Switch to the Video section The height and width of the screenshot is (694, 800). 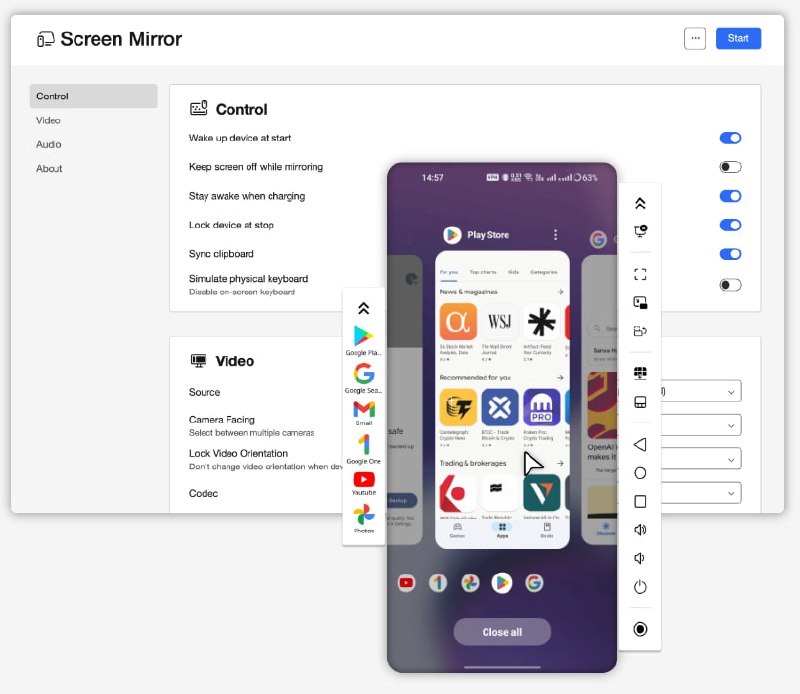pos(49,120)
